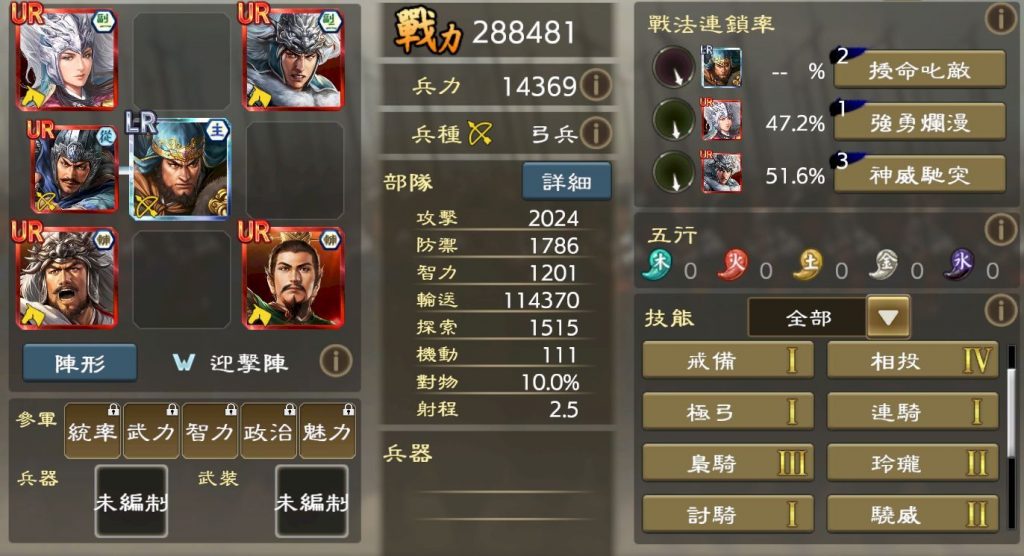Image resolution: width=1024 pixels, height=556 pixels.
Task: Open info icon for 戰法連鎖率 panel
Action: [x=1000, y=19]
